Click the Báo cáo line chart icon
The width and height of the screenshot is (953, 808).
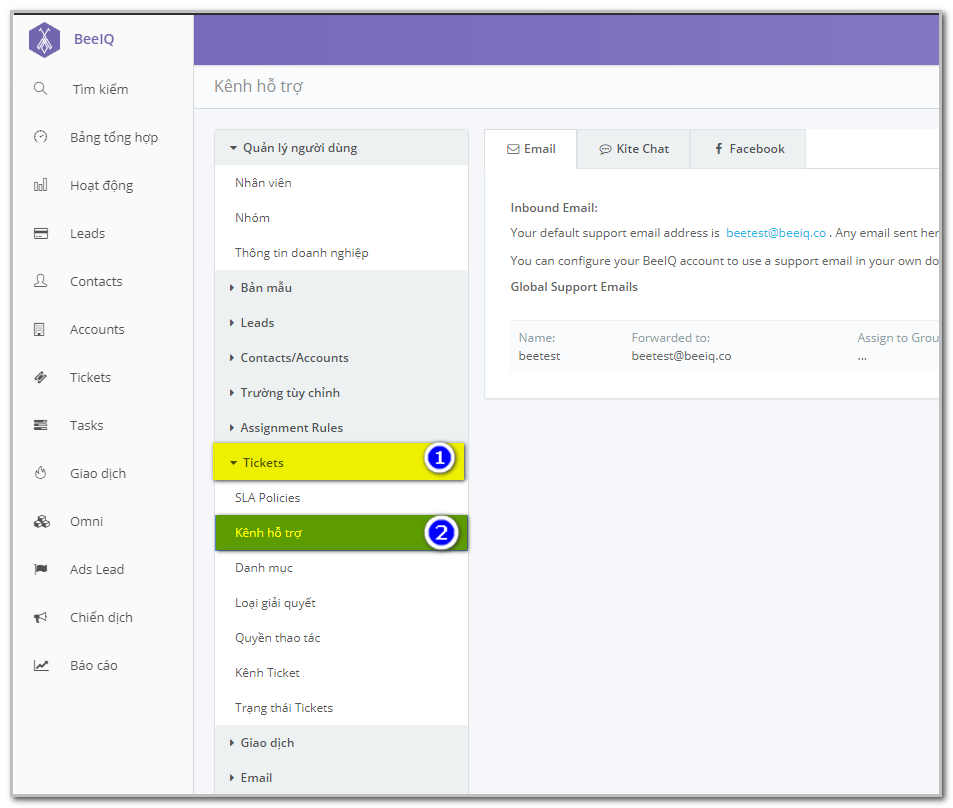41,665
